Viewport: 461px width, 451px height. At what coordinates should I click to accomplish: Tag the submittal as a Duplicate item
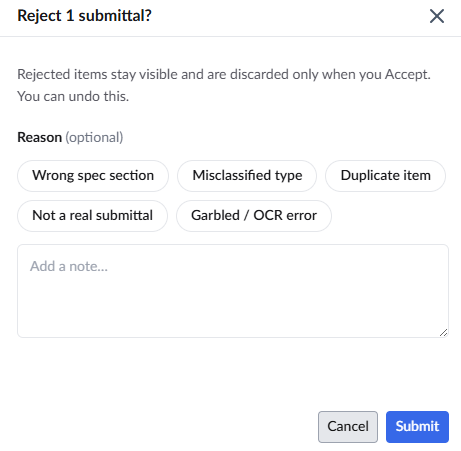point(385,176)
